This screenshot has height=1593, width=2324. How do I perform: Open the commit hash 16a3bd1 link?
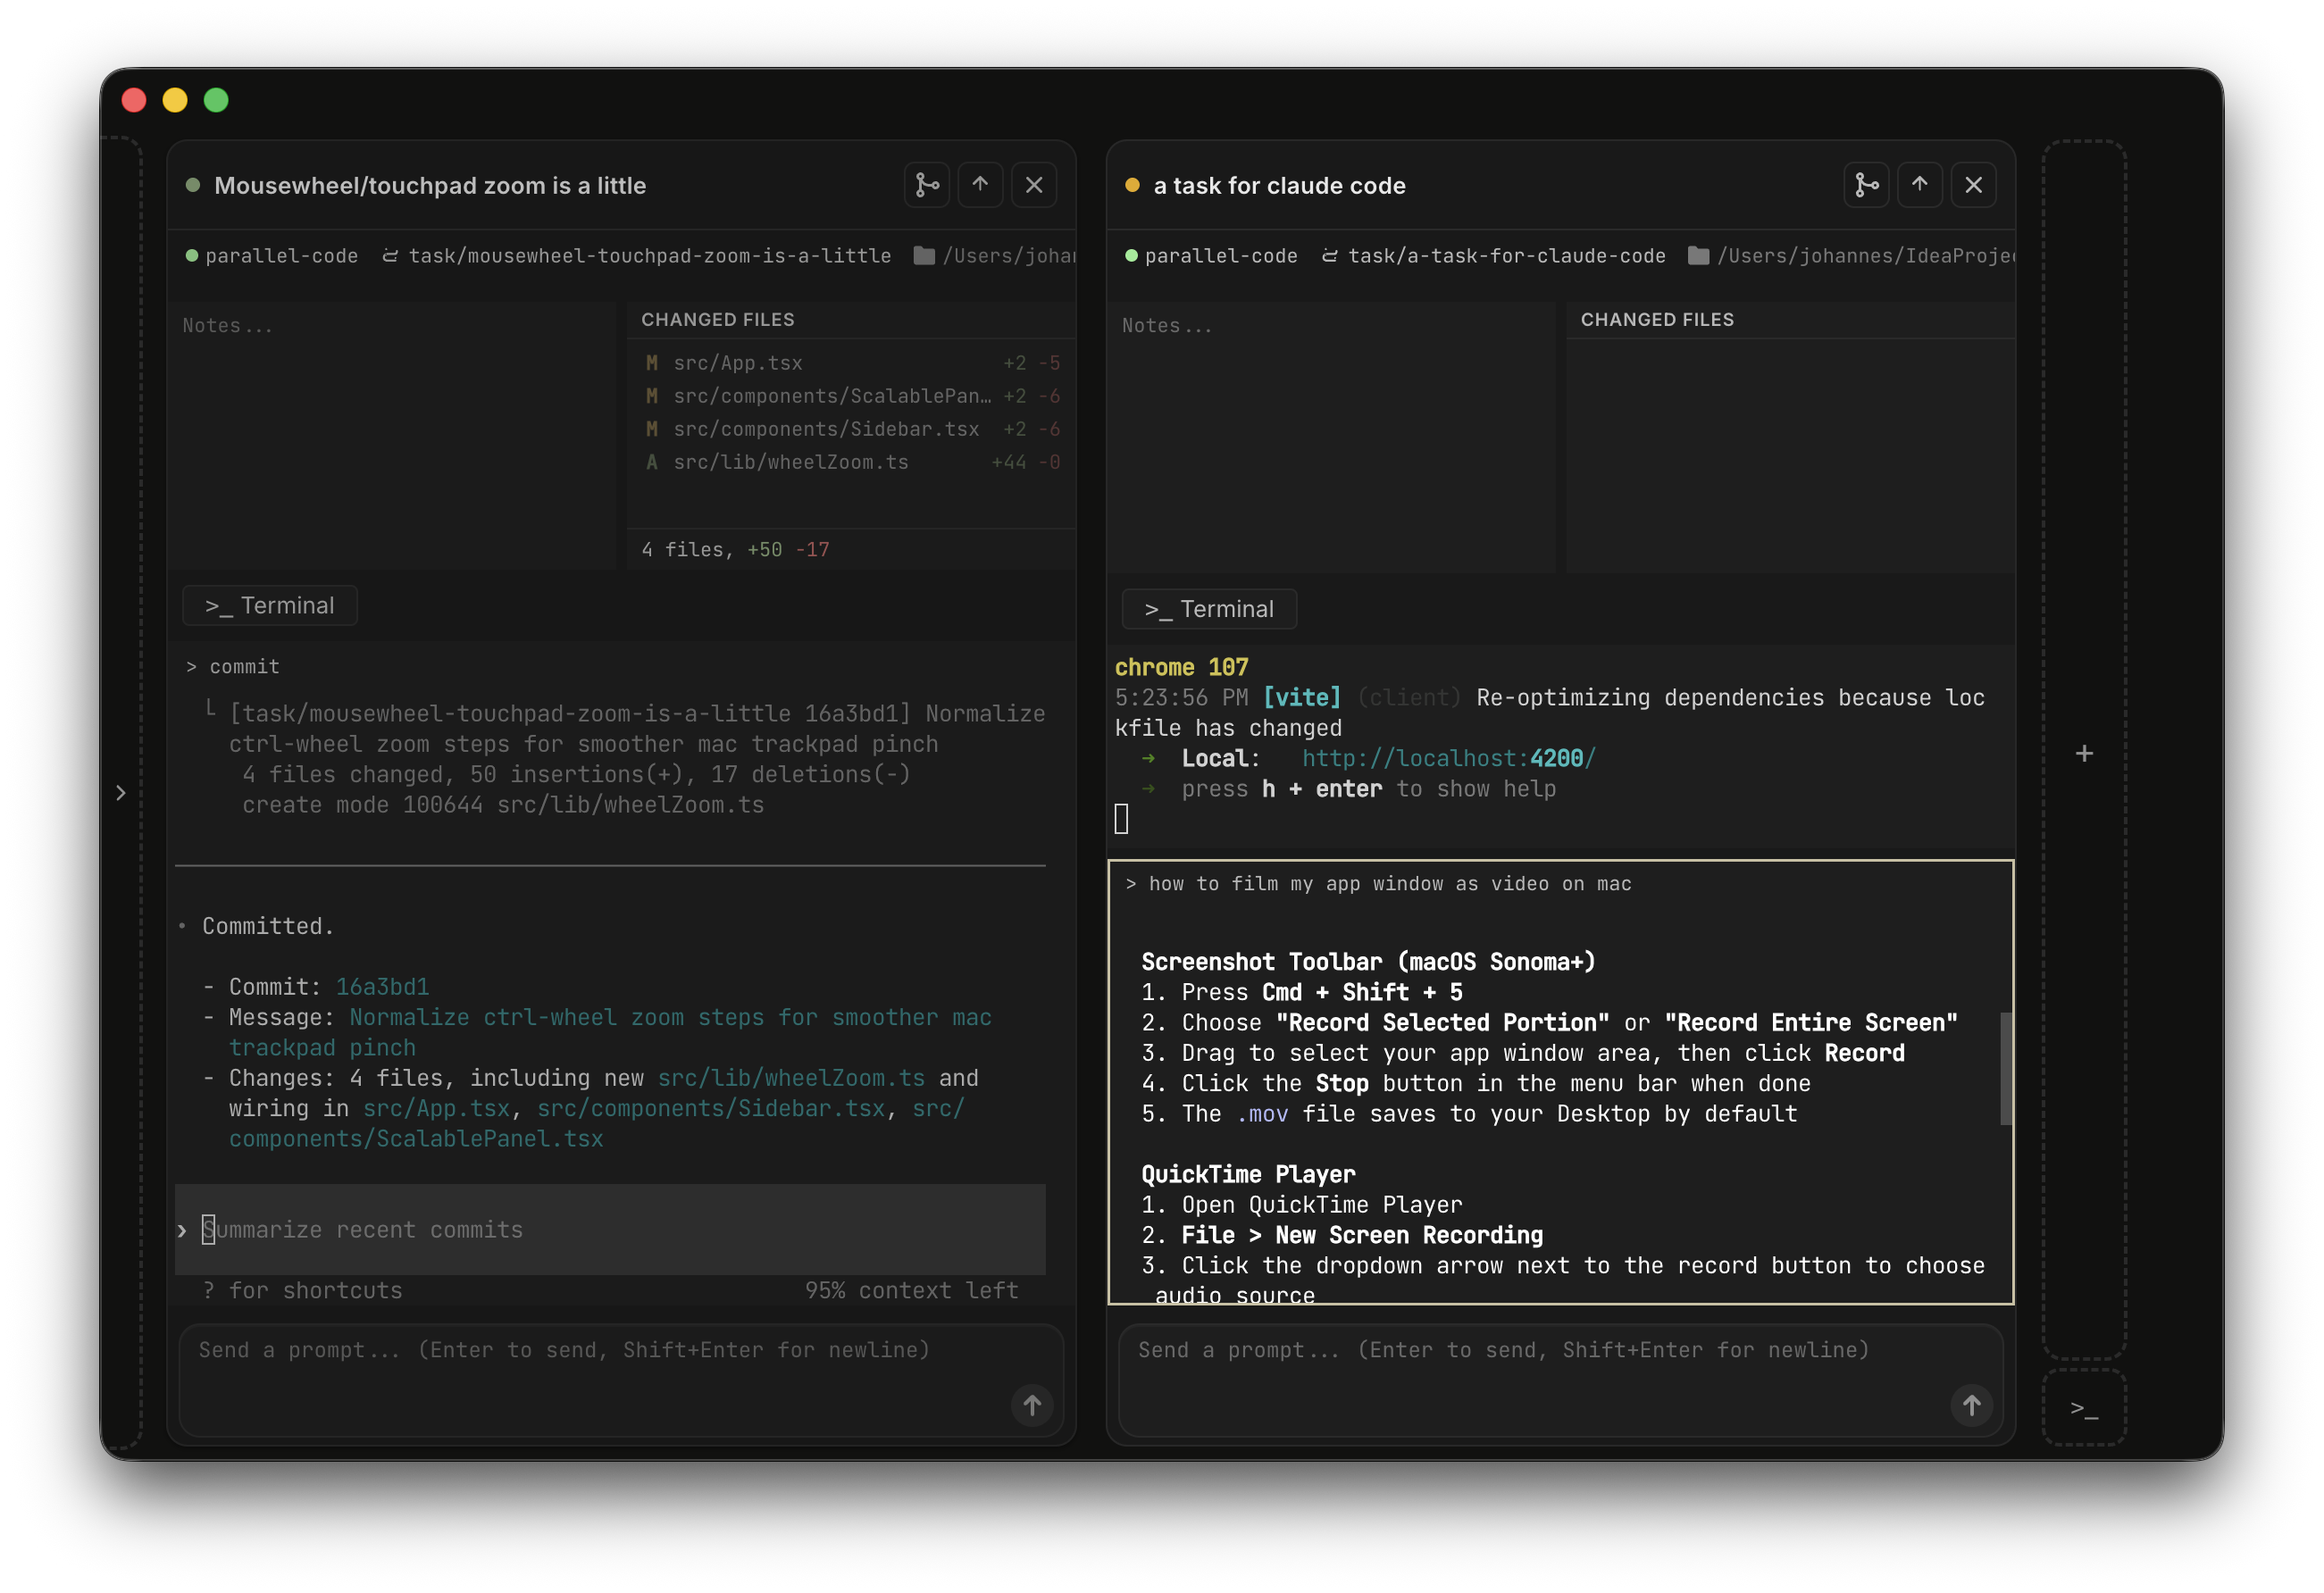(x=382, y=986)
